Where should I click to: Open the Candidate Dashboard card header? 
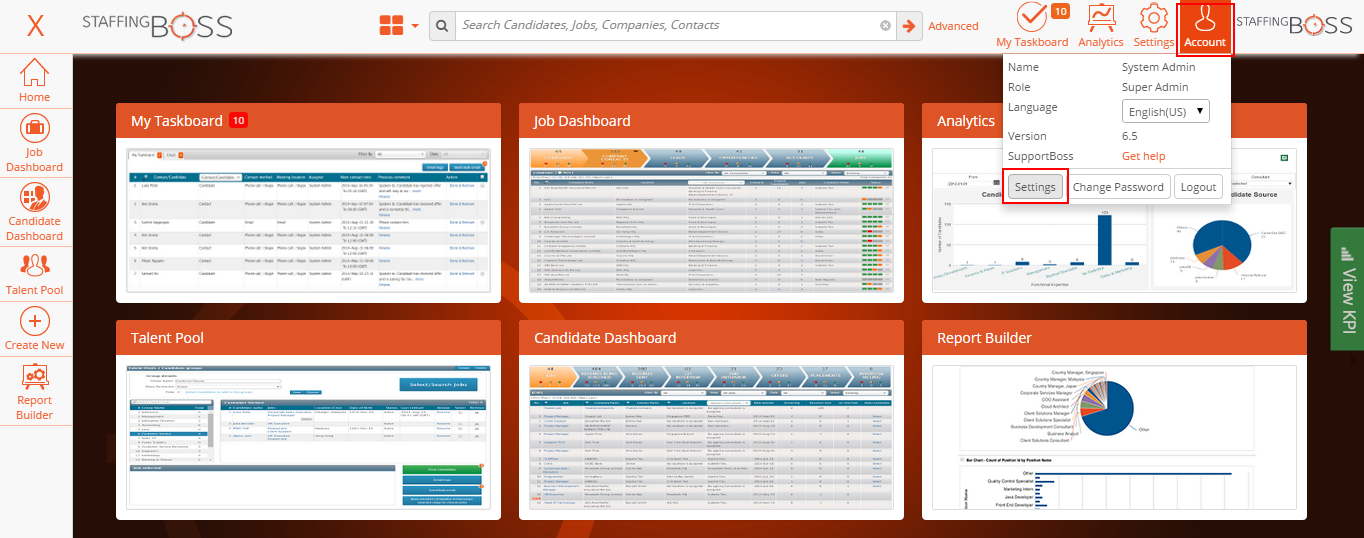[x=711, y=338]
